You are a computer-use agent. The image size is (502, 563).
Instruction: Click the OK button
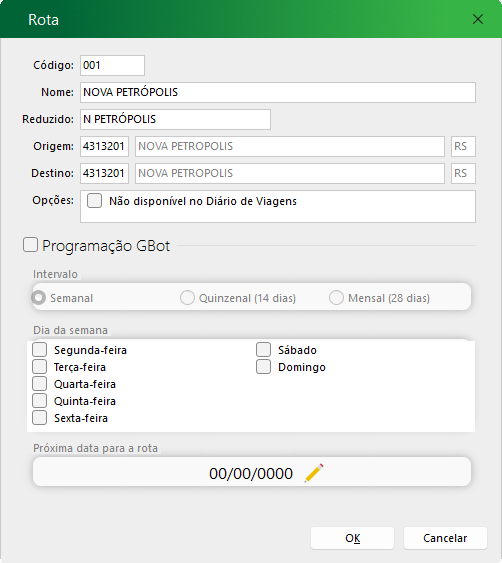click(352, 538)
